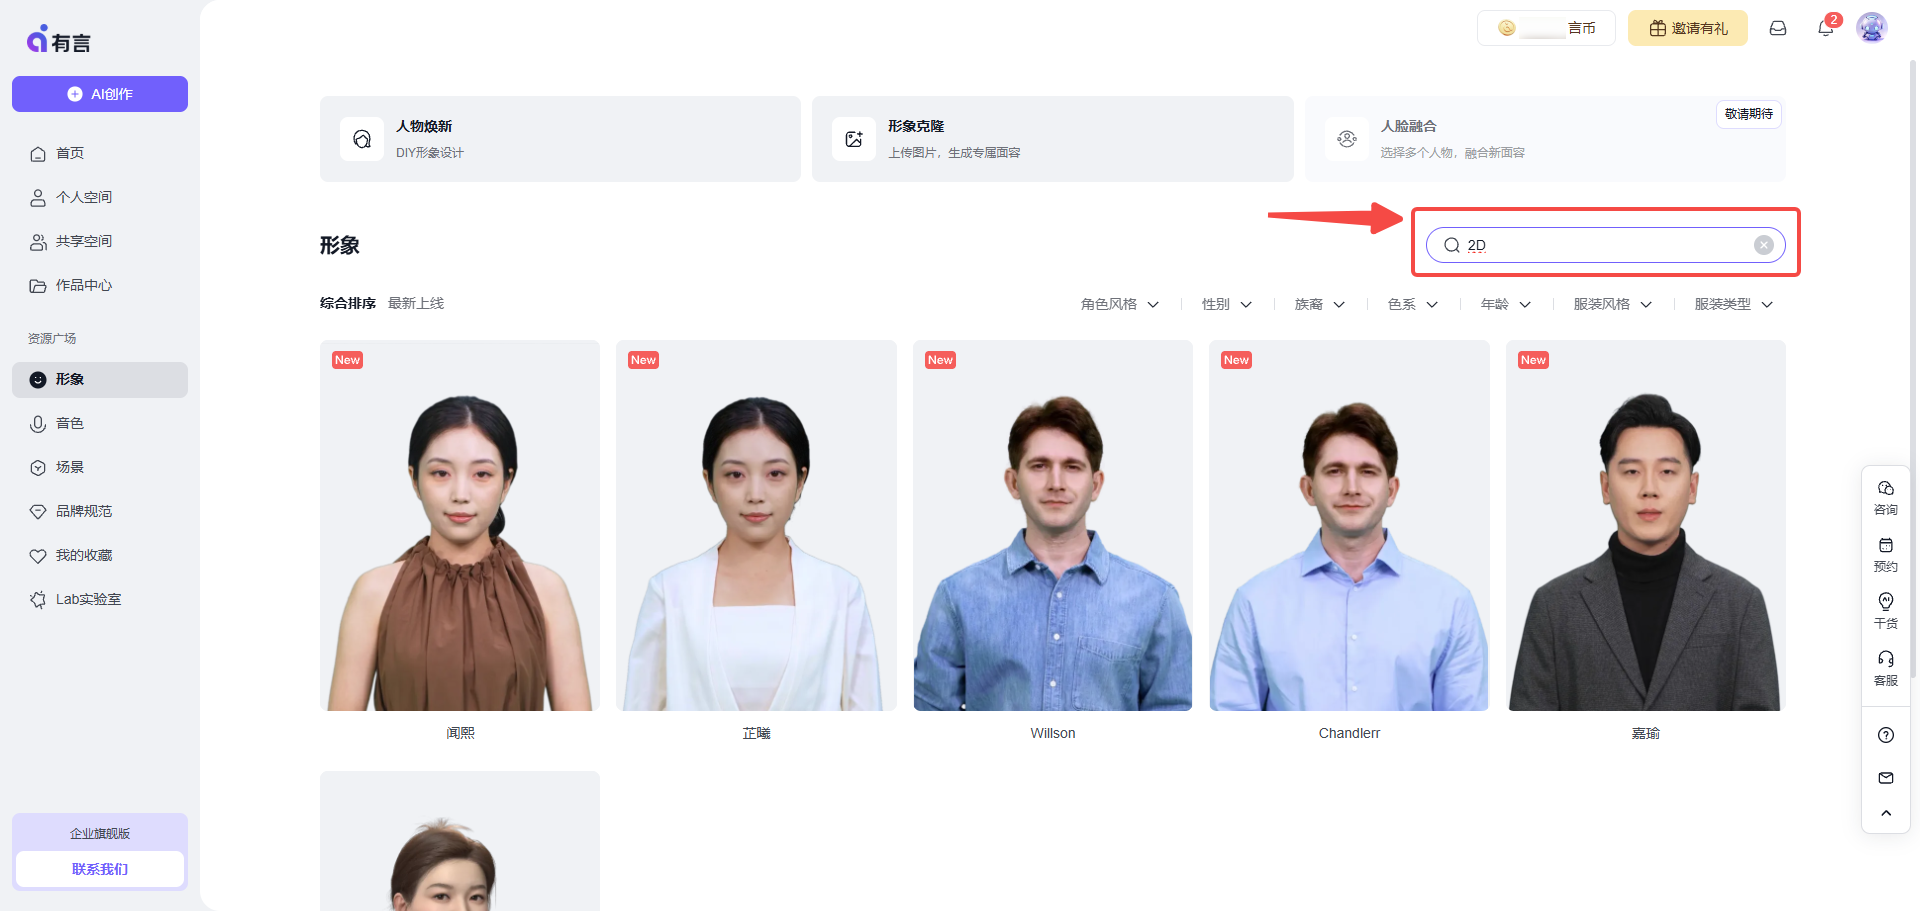Click the AI创作 button

(100, 94)
